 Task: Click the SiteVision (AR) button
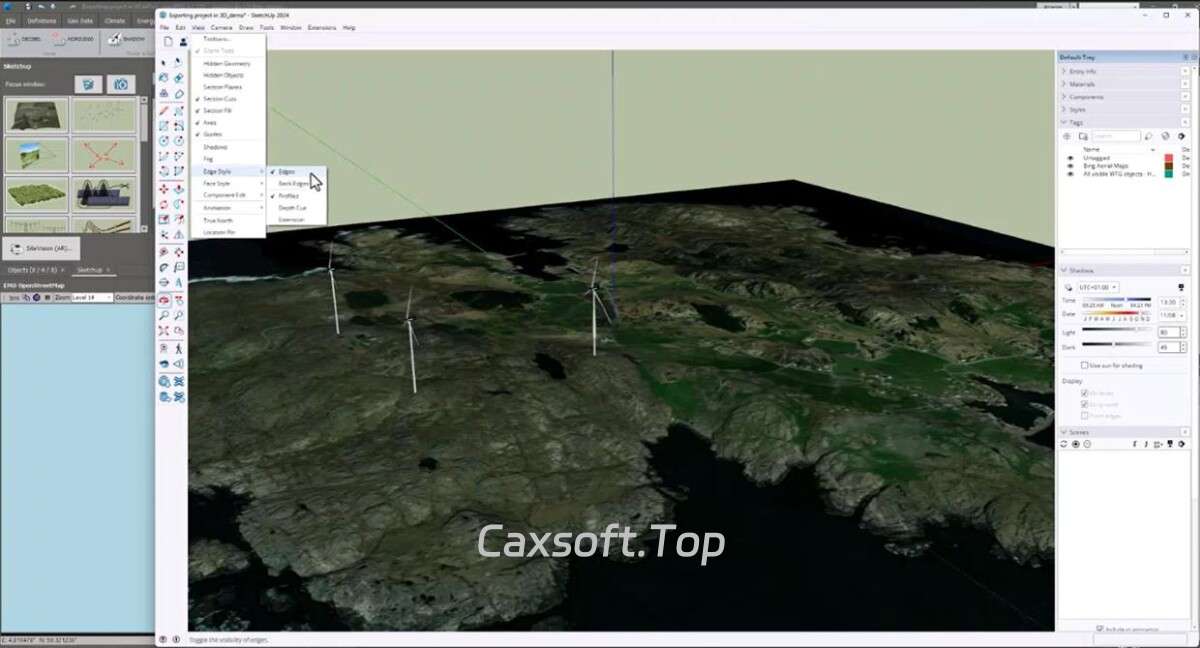tap(41, 248)
